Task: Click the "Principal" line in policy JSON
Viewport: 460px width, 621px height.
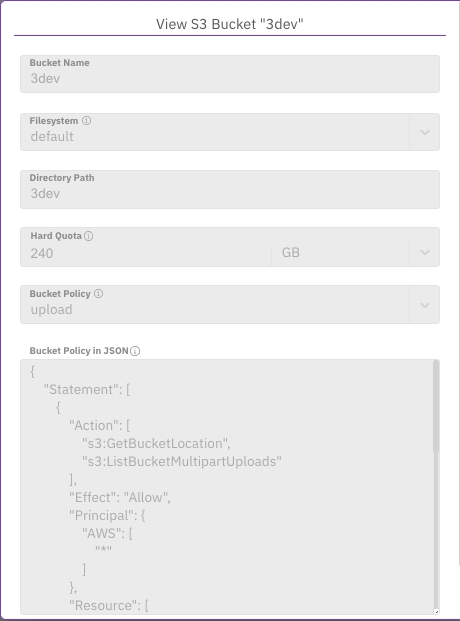Action: pos(107,516)
